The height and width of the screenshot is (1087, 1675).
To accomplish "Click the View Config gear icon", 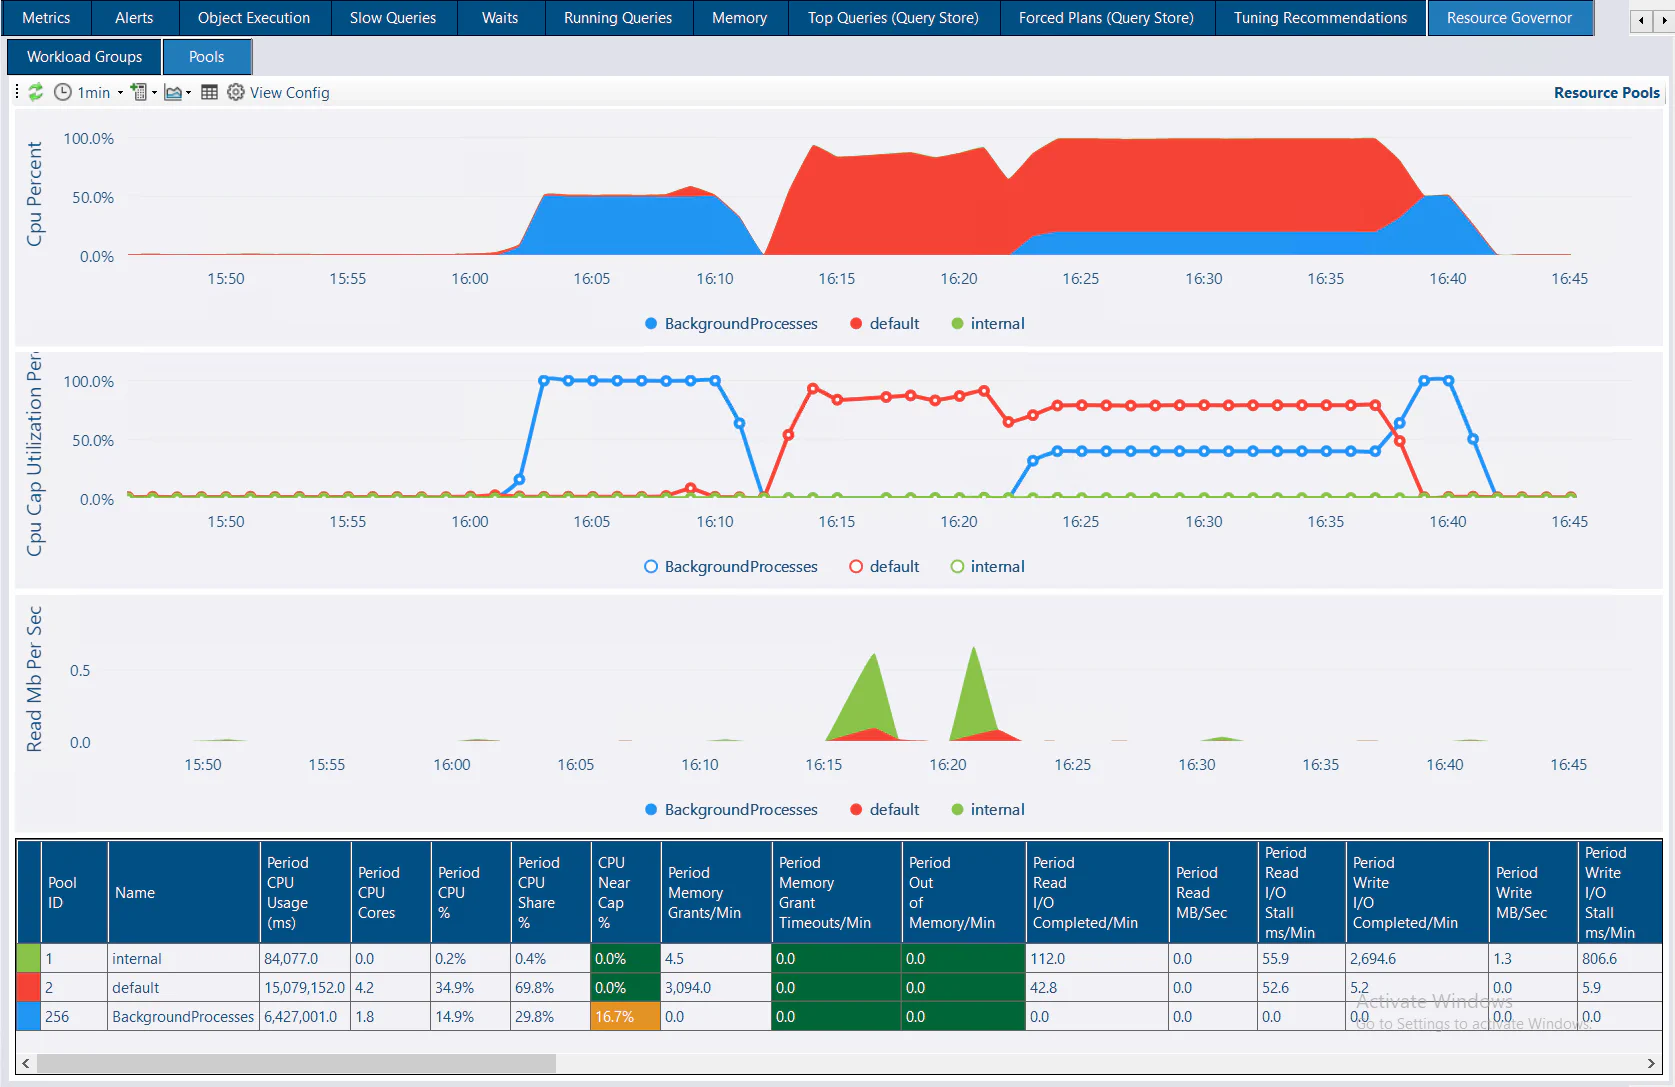I will point(236,92).
